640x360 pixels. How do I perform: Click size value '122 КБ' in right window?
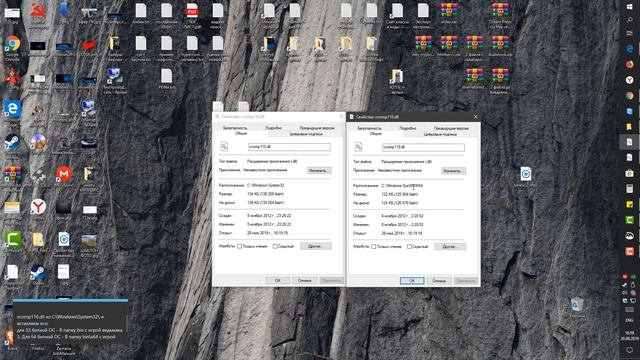pos(400,194)
